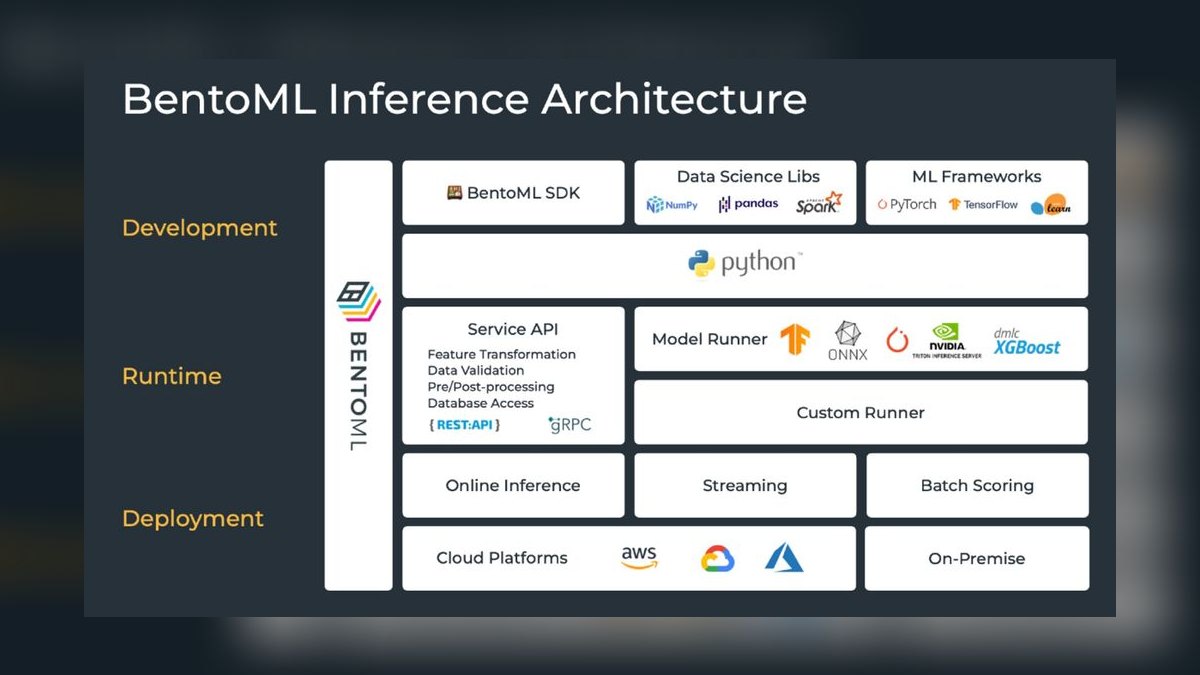Click the Online Inference box
Screen dimensions: 1200x675
click(513, 485)
